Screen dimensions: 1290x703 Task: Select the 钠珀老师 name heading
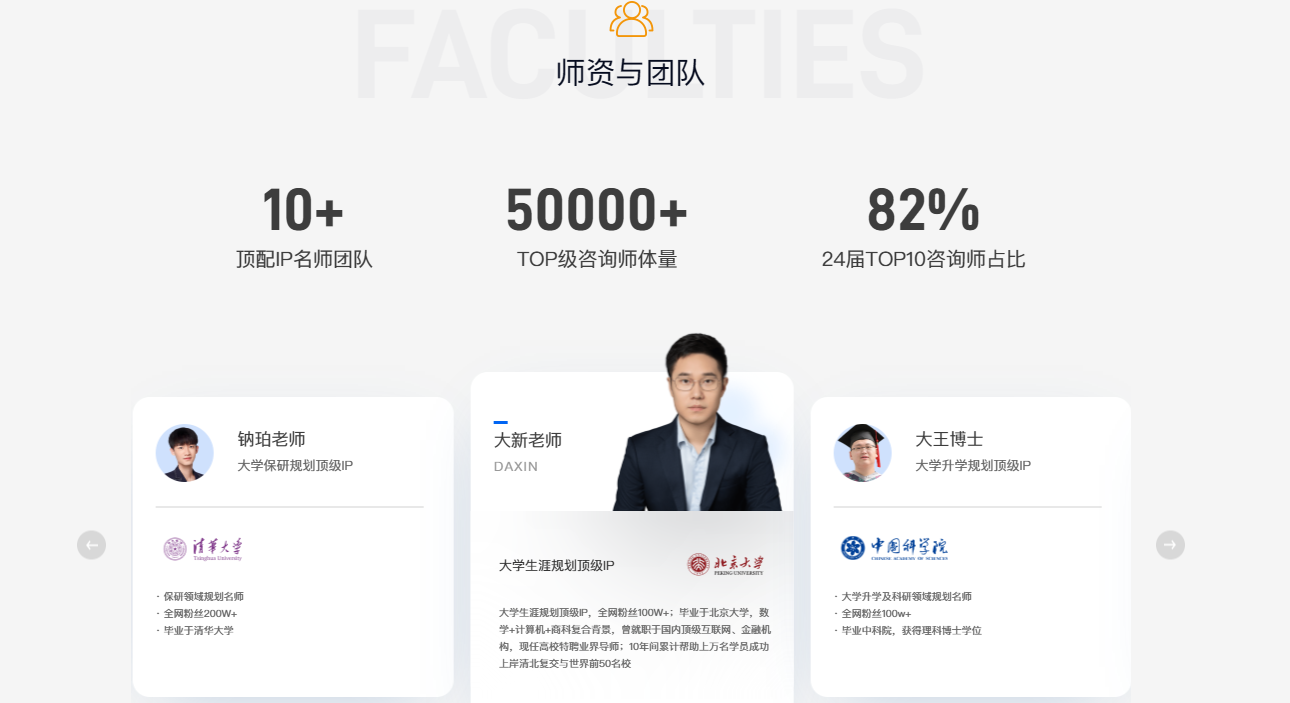click(272, 439)
